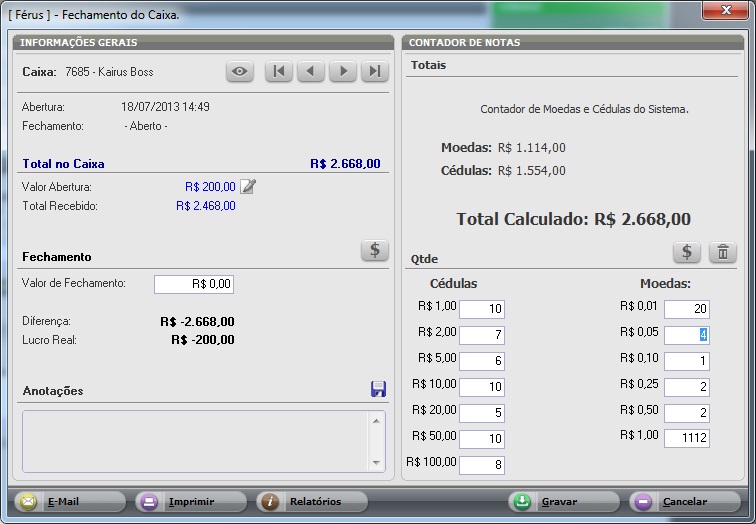Image resolution: width=756 pixels, height=524 pixels.
Task: Go to the last cash register record
Action: click(375, 71)
